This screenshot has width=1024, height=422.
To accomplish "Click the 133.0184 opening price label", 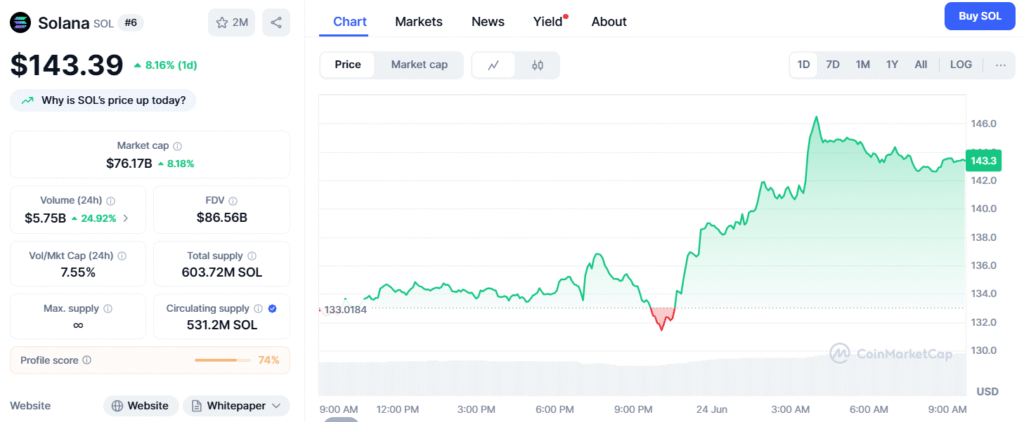I will (345, 310).
